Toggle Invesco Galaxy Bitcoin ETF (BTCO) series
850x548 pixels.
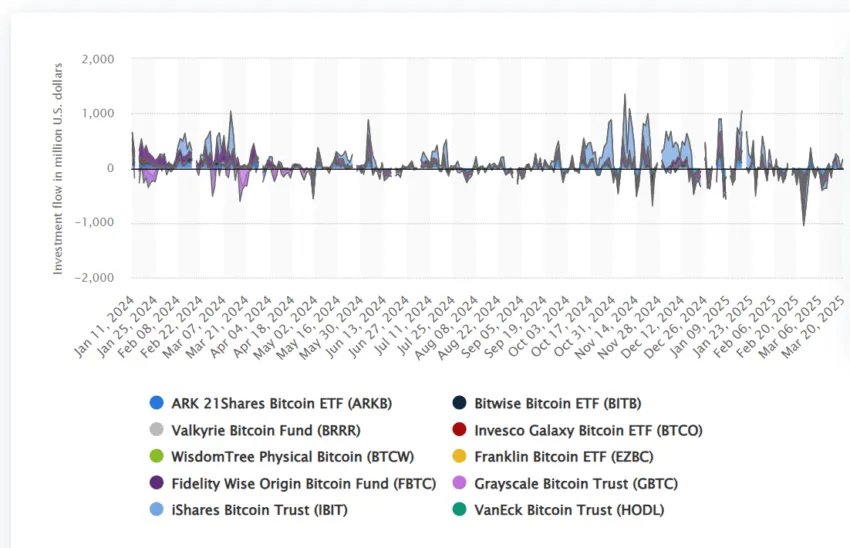point(588,430)
